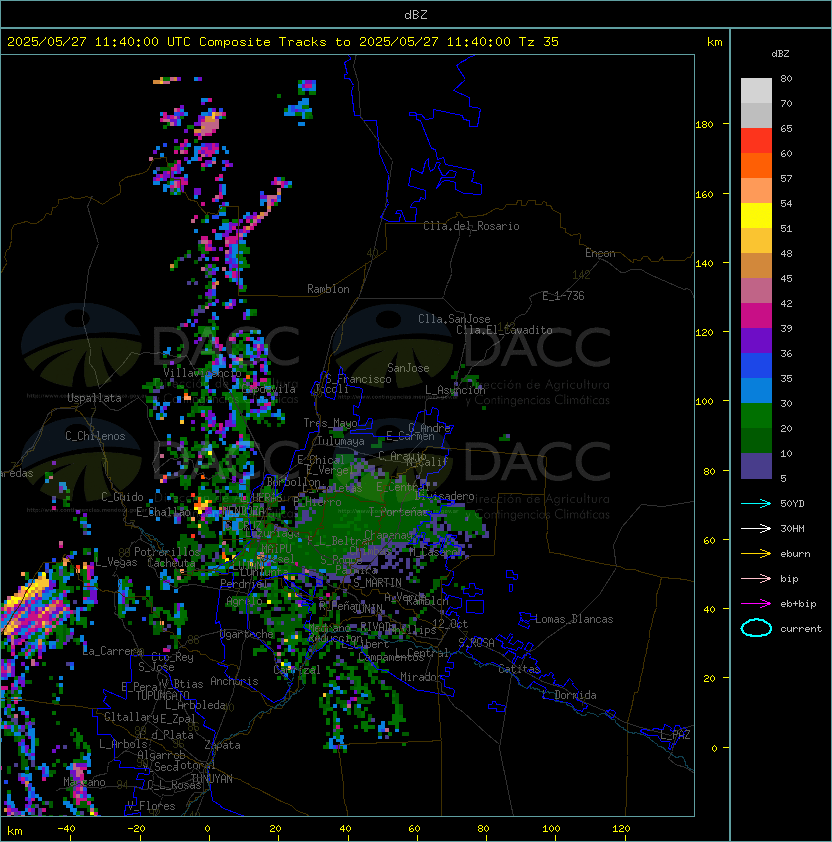This screenshot has width=832, height=842.
Task: Pick the orange 57-60 dBZ color band
Action: [756, 165]
